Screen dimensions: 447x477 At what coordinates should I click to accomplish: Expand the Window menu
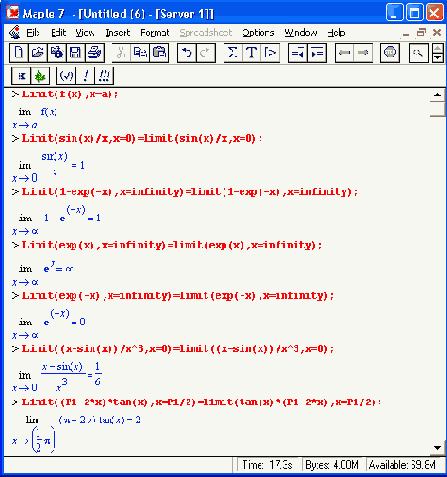pos(301,33)
